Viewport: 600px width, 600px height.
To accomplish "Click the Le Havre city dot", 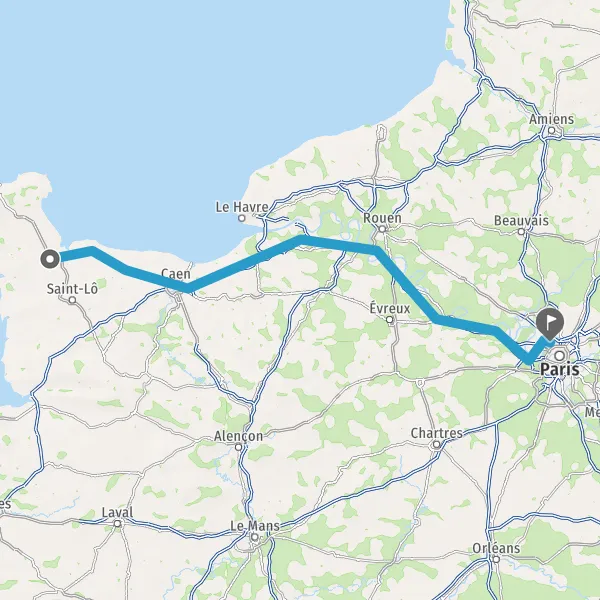I will tap(241, 218).
